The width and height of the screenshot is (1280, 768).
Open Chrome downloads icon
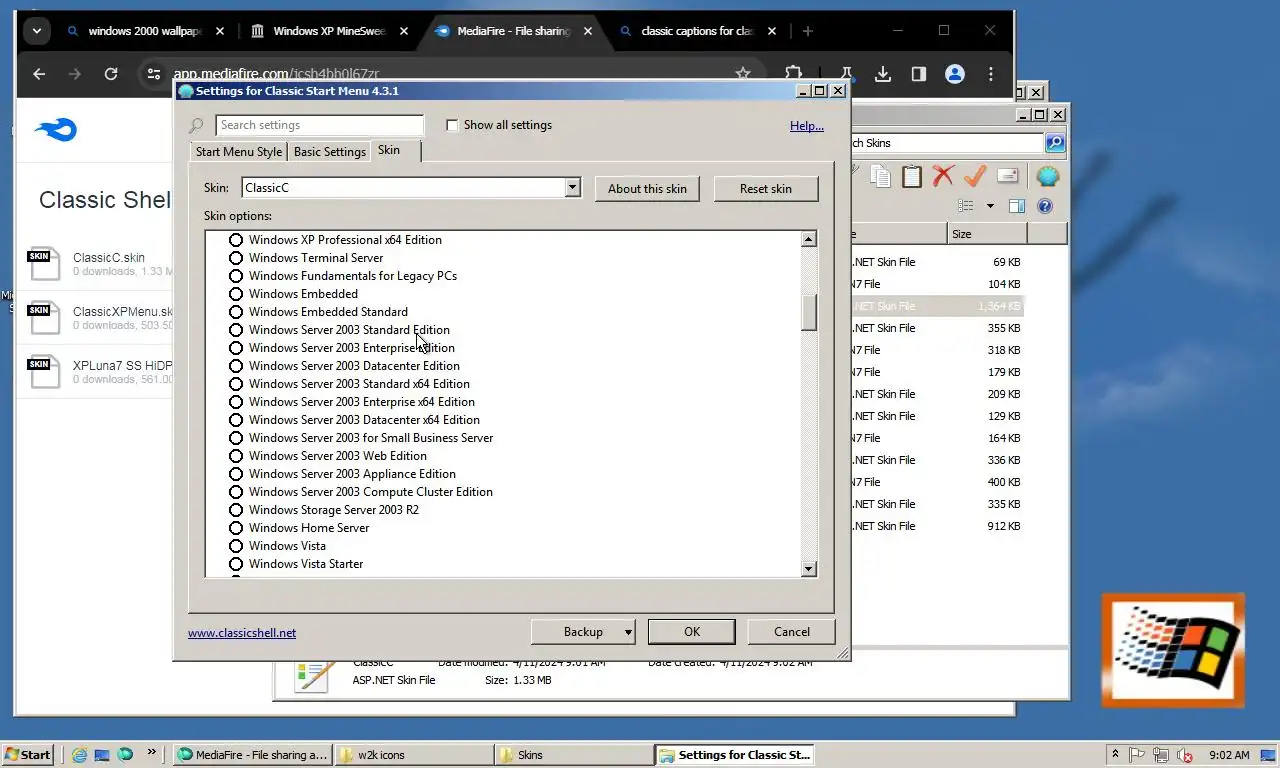click(883, 74)
